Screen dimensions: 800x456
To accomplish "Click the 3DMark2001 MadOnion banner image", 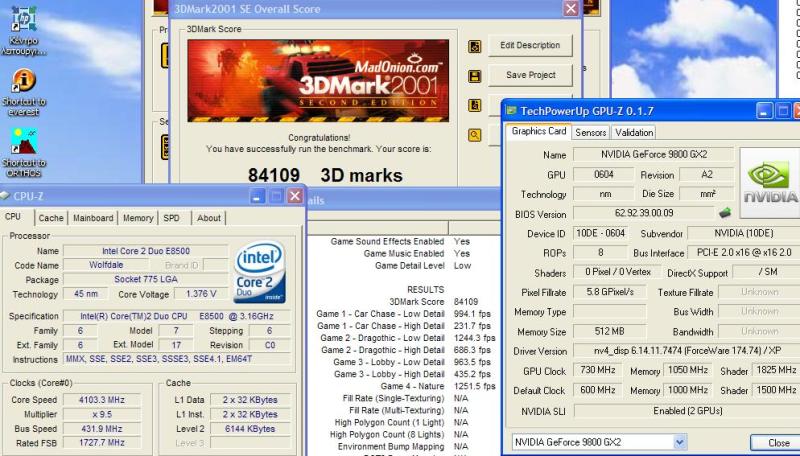I will 318,81.
